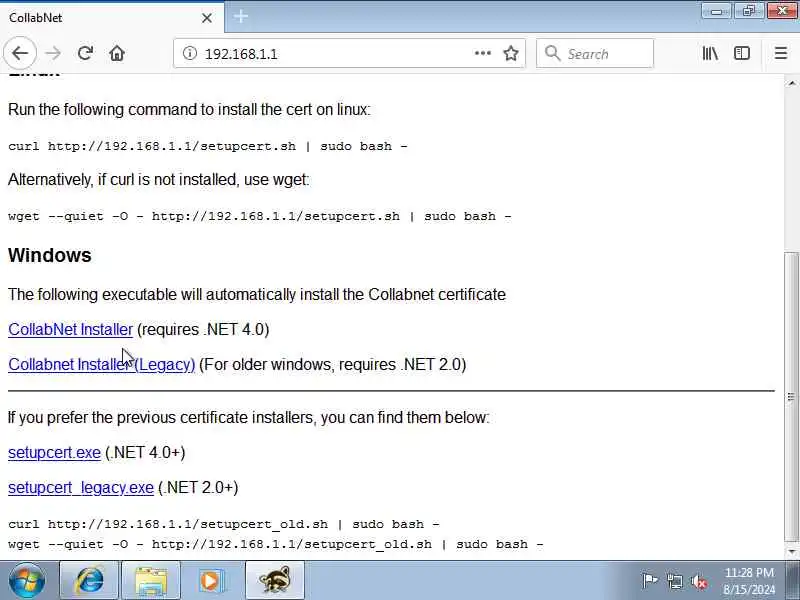Image resolution: width=800 pixels, height=600 pixels.
Task: Click the scrollbar down arrow
Action: (791, 551)
